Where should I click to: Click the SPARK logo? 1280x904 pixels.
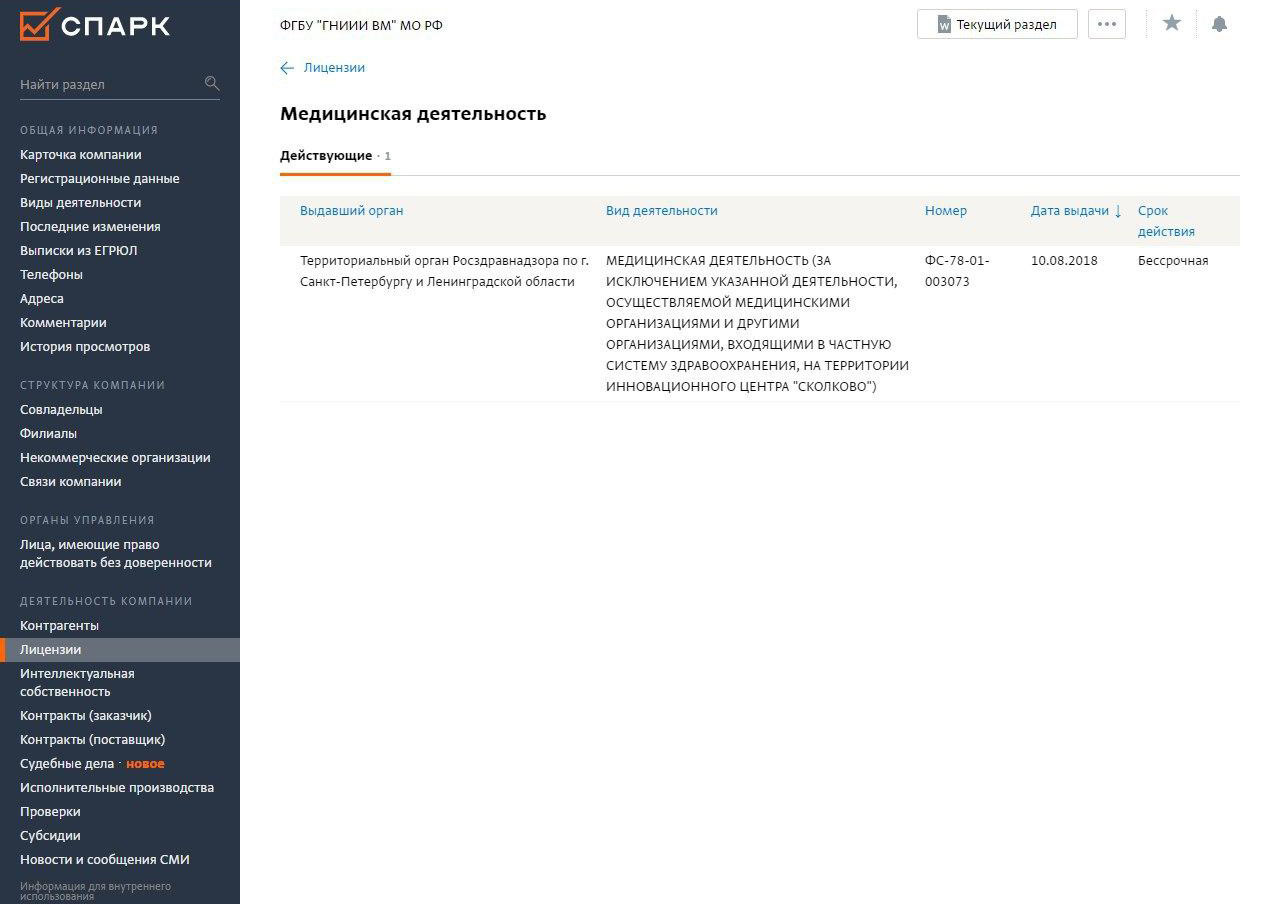[x=95, y=25]
